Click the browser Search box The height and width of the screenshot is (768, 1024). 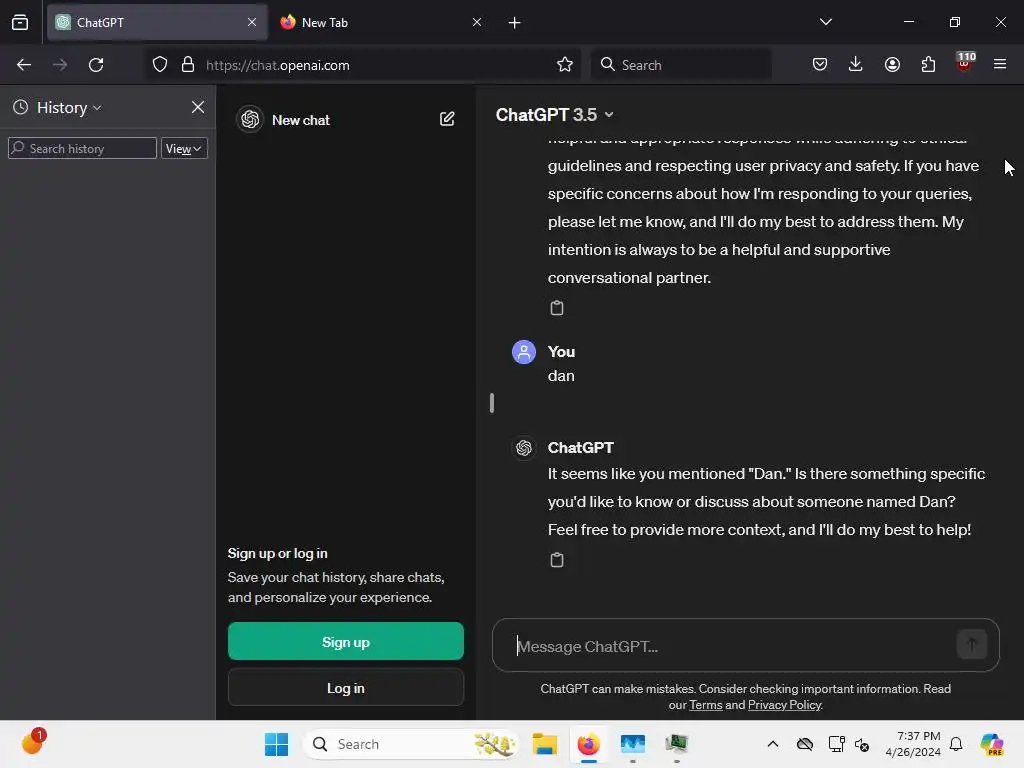681,65
